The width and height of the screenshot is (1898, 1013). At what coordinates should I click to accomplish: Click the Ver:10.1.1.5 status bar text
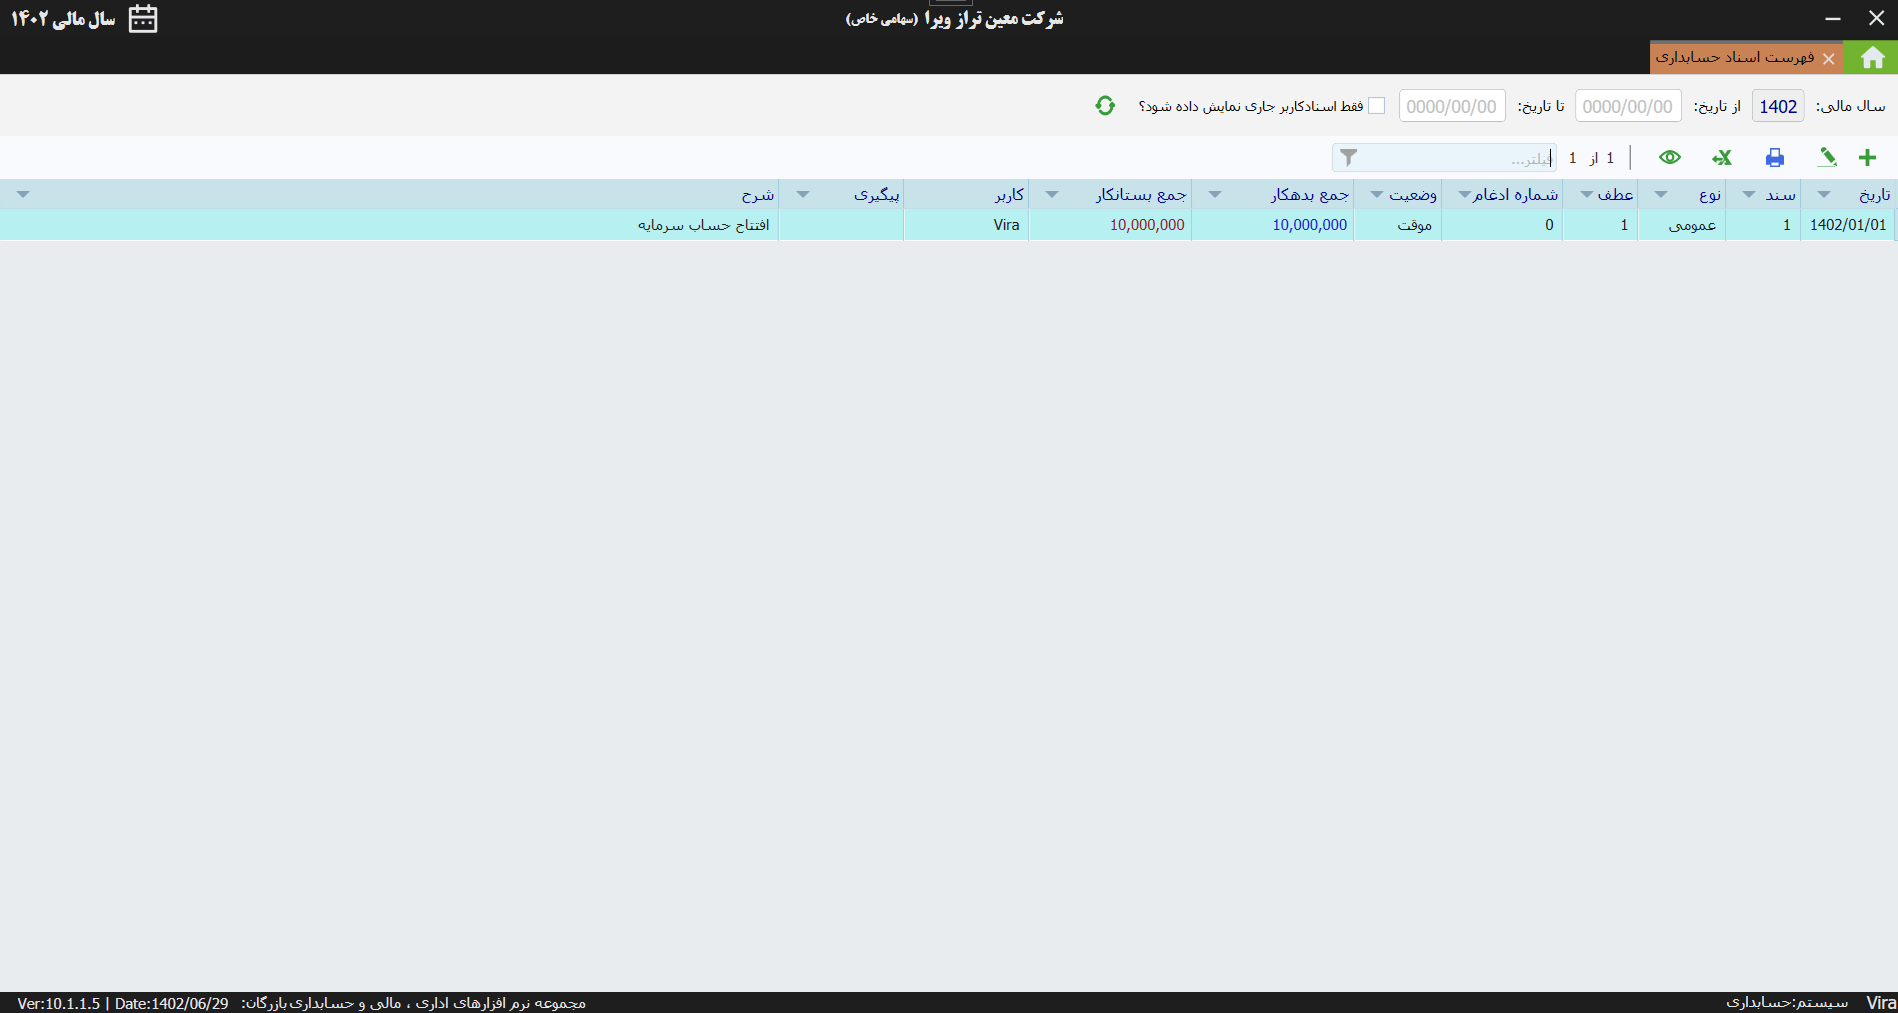tap(59, 1003)
